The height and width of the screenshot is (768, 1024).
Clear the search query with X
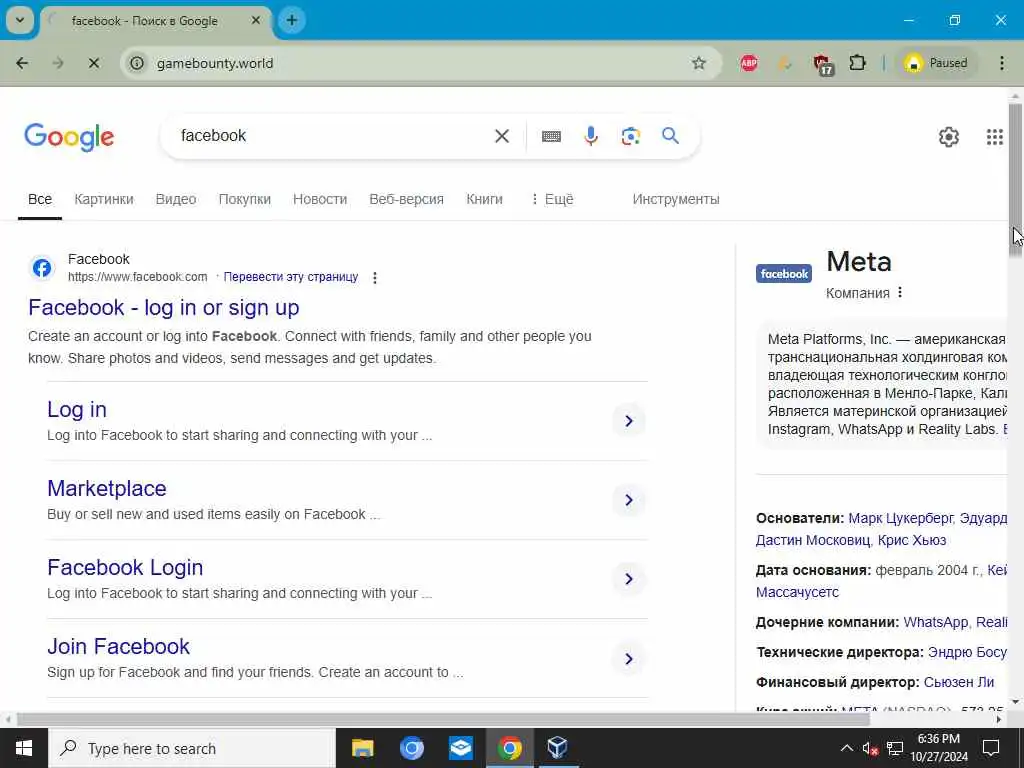502,136
